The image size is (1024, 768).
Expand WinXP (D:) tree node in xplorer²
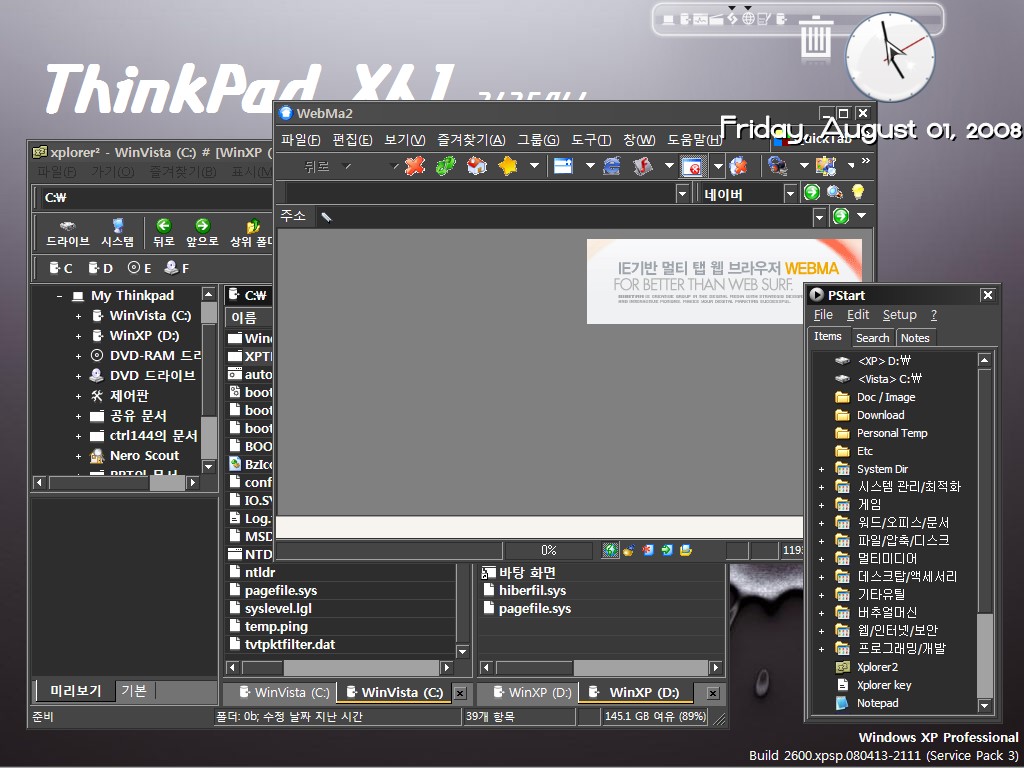click(x=78, y=337)
